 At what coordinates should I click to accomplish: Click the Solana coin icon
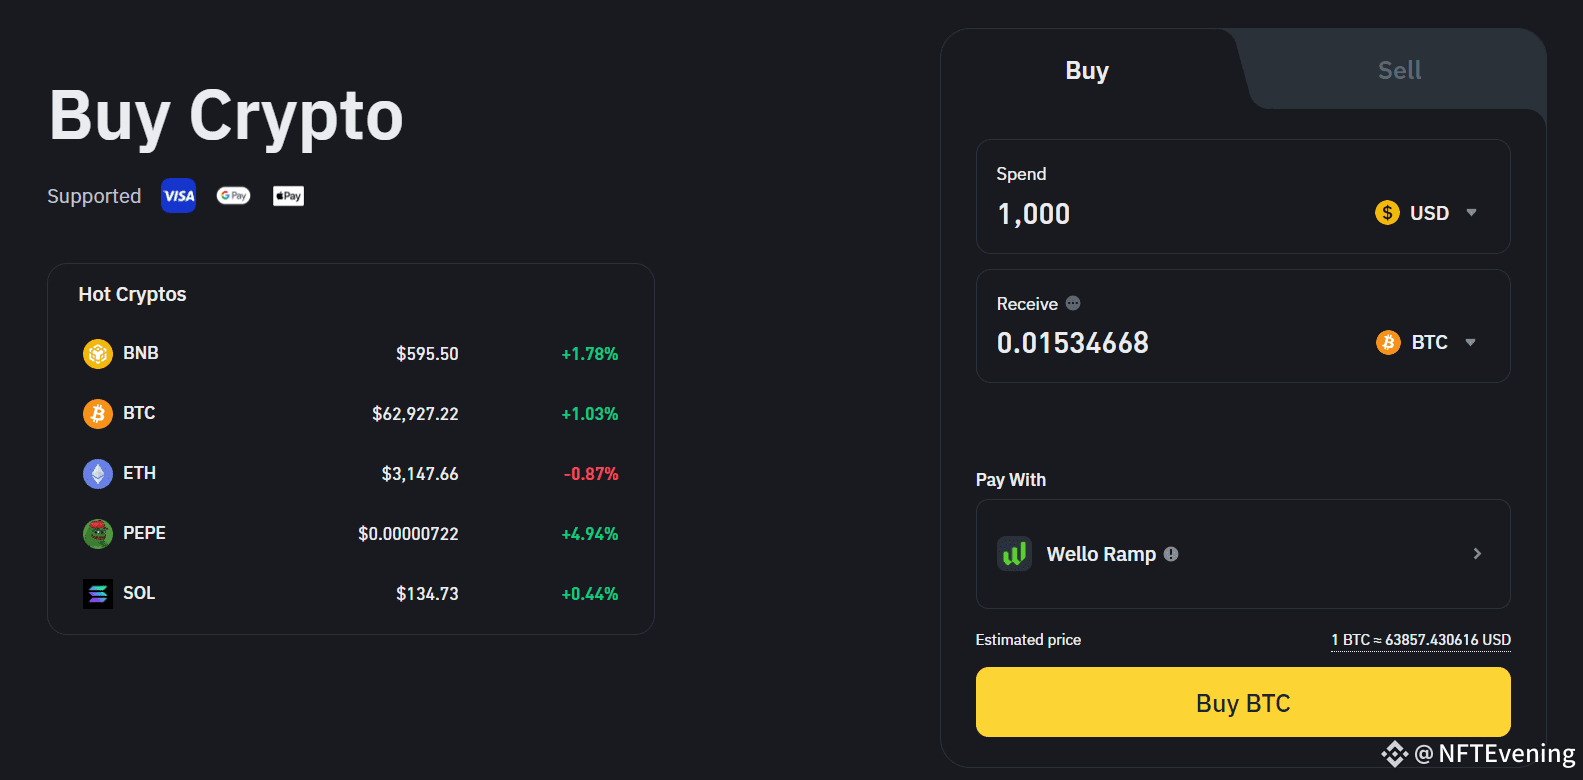(97, 594)
